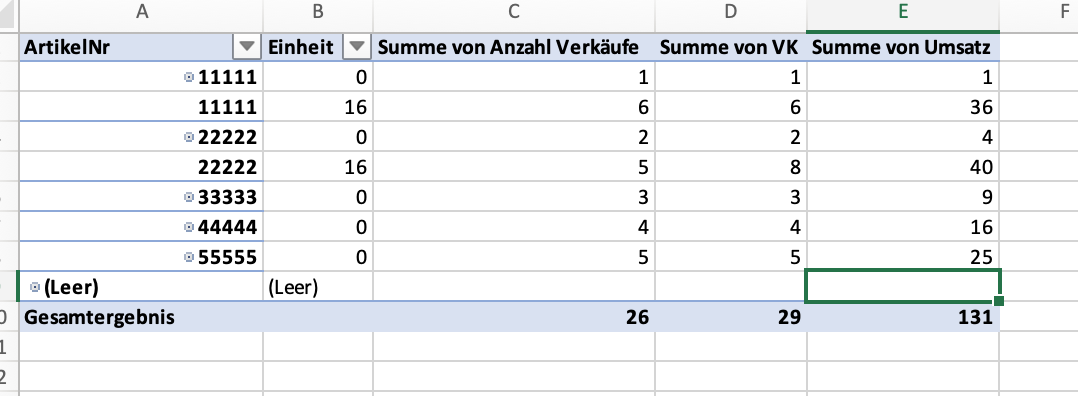Screen dimensions: 1078x396
Task: Click the Summe von Umsatz header cell
Action: click(903, 47)
